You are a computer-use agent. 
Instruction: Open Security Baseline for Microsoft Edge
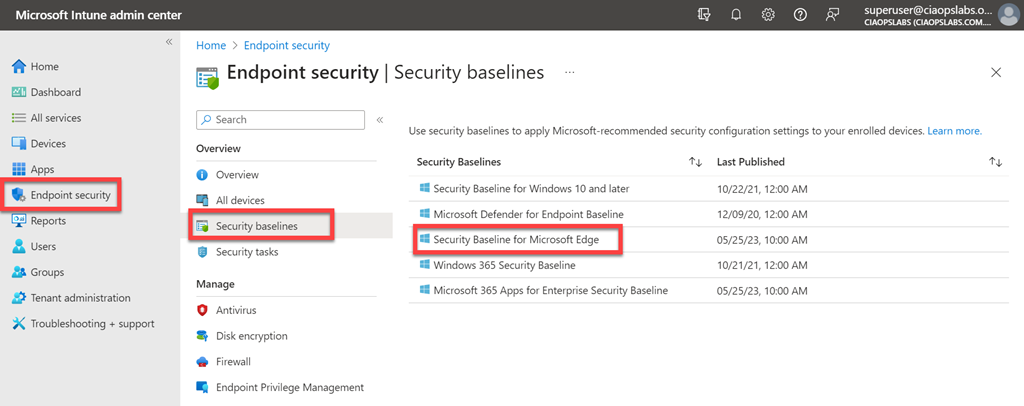pyautogui.click(x=516, y=240)
